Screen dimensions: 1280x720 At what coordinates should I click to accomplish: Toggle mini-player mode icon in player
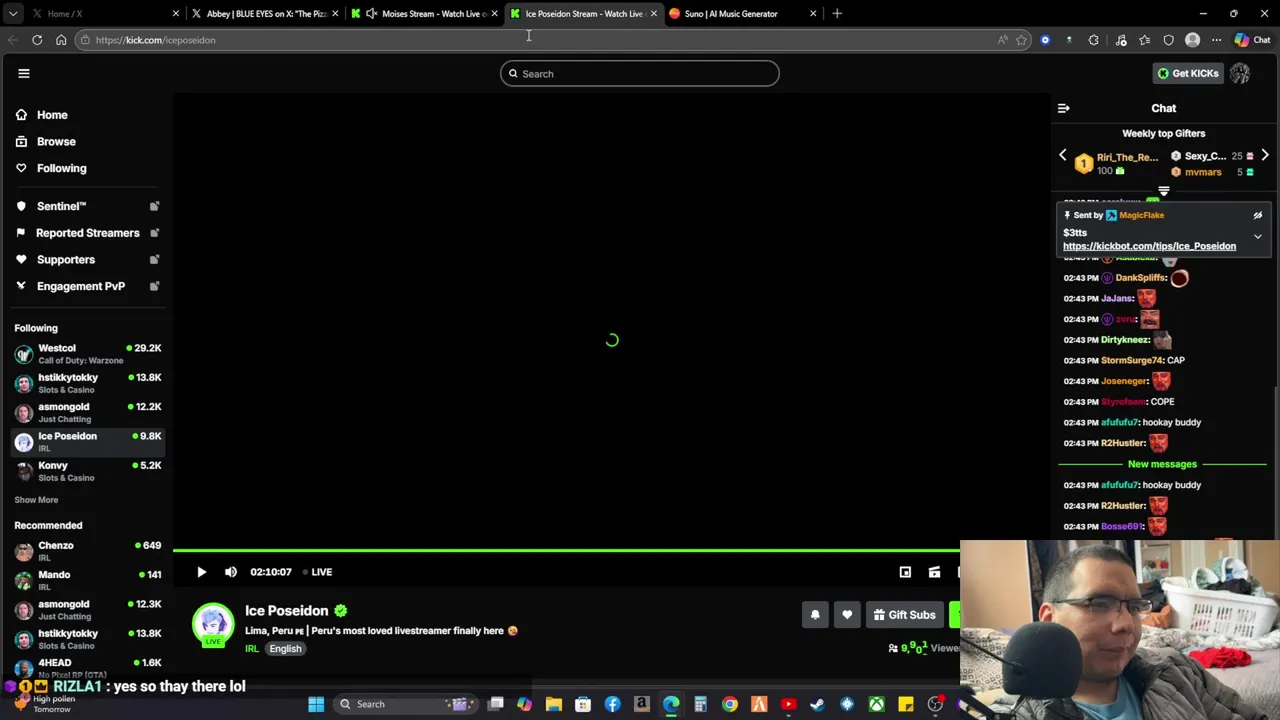tap(905, 572)
